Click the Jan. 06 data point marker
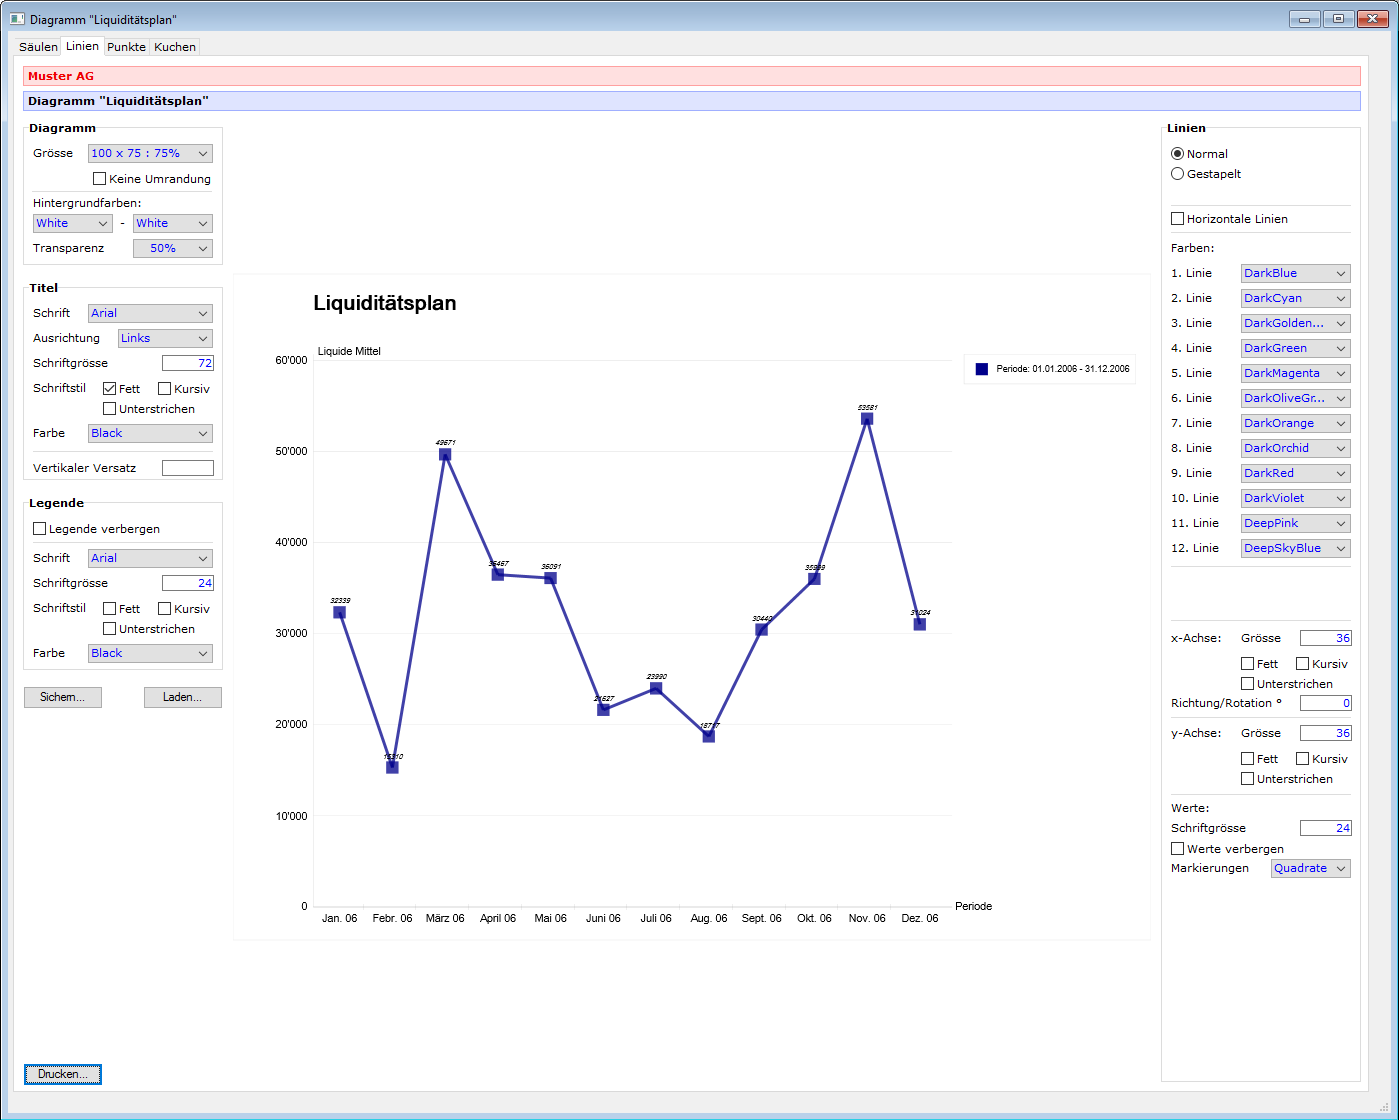The height and width of the screenshot is (1120, 1399). [x=339, y=612]
